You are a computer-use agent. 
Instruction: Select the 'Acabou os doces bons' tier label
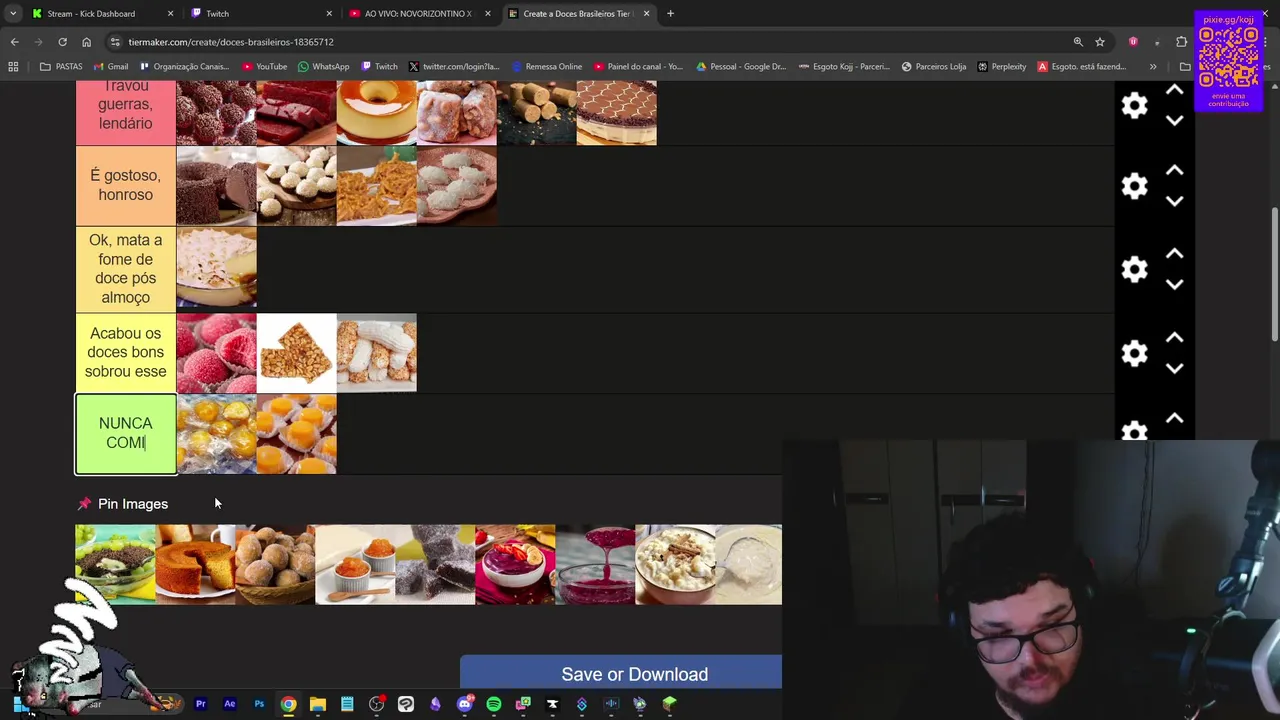click(126, 352)
